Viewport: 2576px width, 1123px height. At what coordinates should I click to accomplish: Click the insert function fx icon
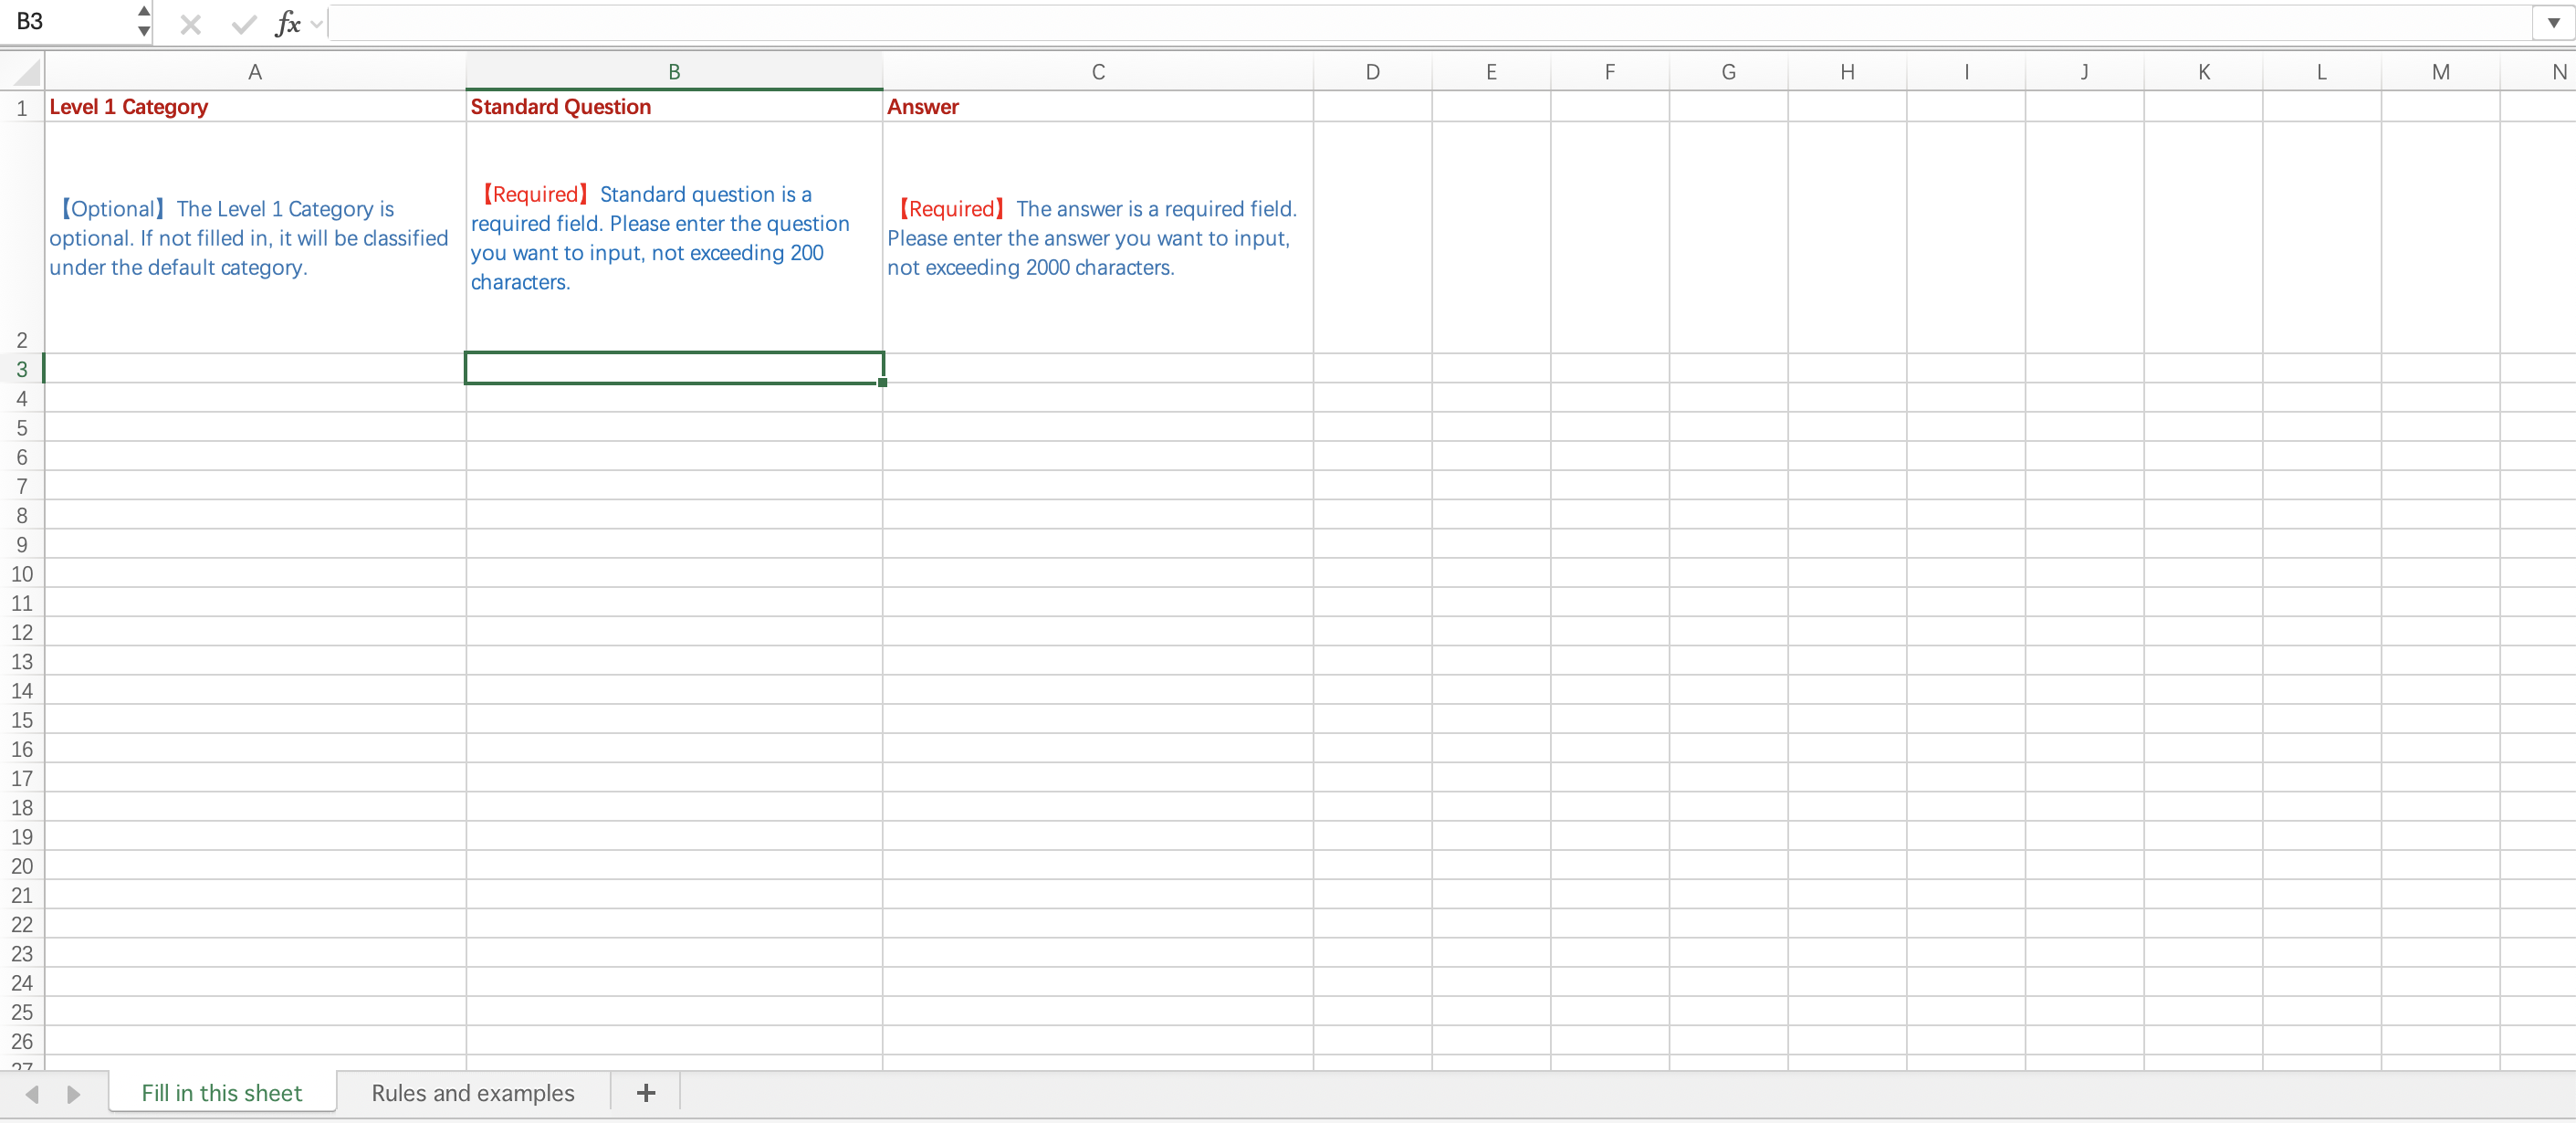point(287,24)
